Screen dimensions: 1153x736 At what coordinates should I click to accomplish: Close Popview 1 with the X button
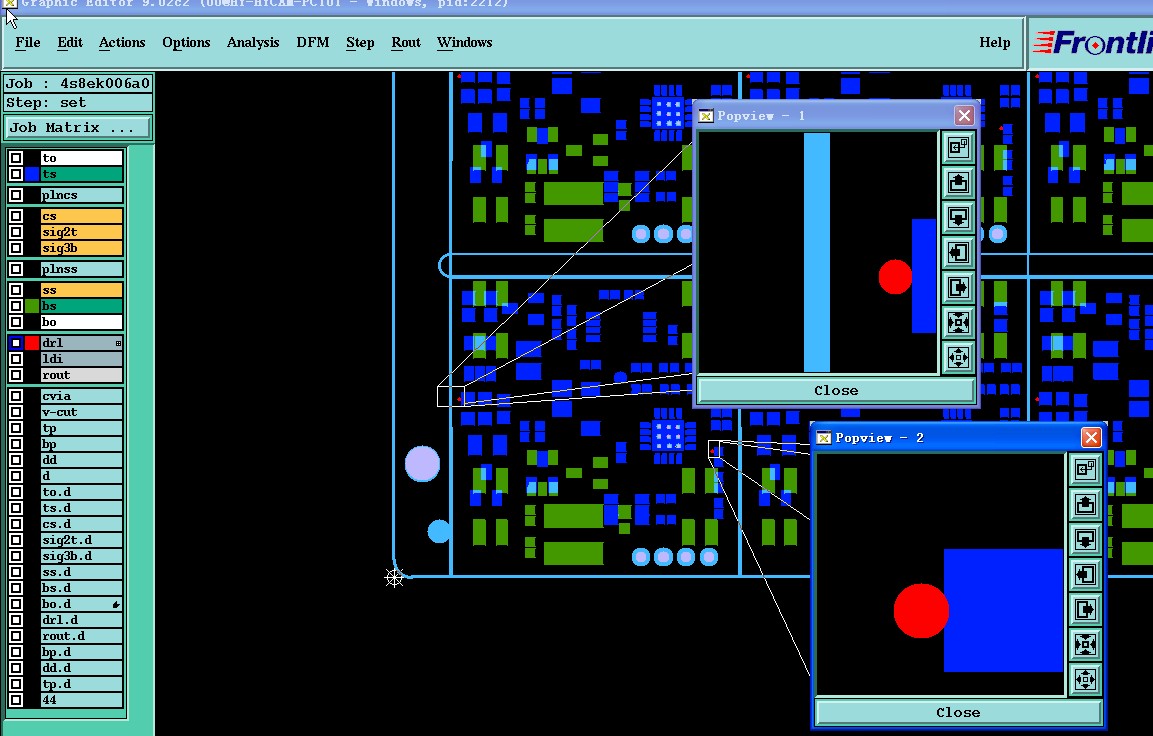click(964, 116)
